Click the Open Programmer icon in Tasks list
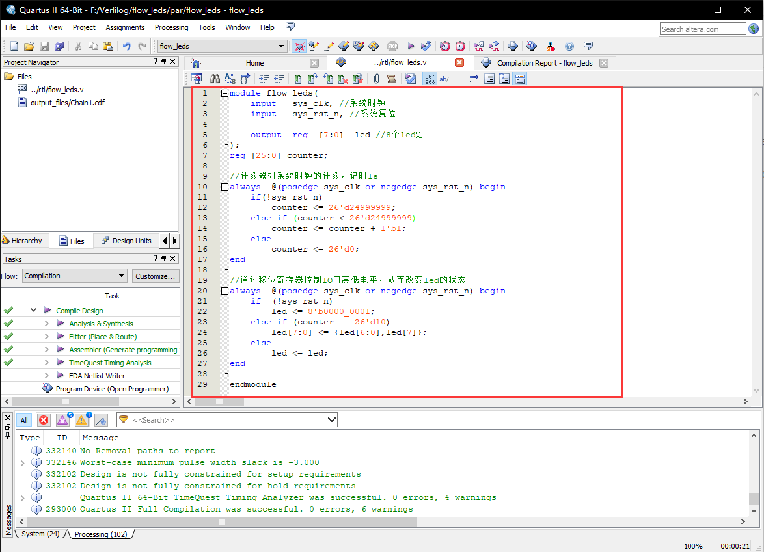This screenshot has height=553, width=764. [47, 388]
